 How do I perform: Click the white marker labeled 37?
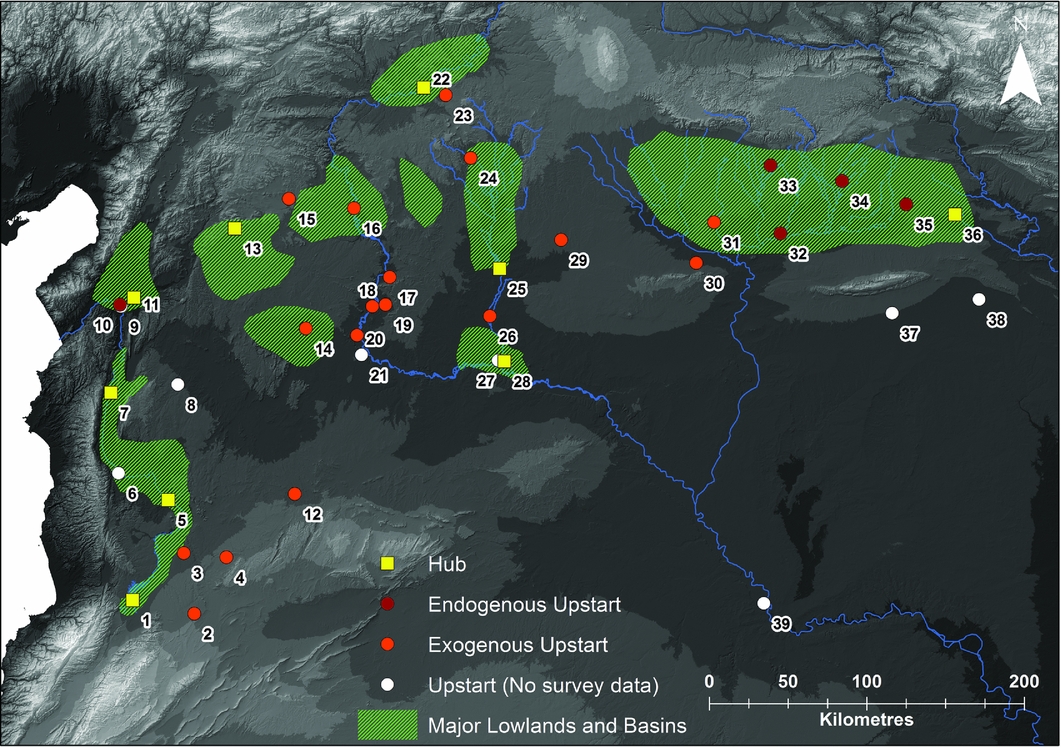(x=892, y=313)
